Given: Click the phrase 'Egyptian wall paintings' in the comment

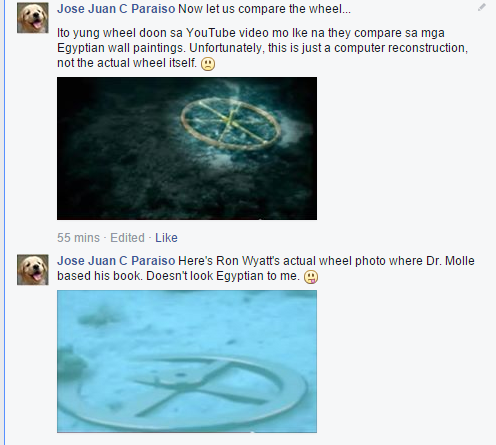Looking at the screenshot, I should point(121,48).
